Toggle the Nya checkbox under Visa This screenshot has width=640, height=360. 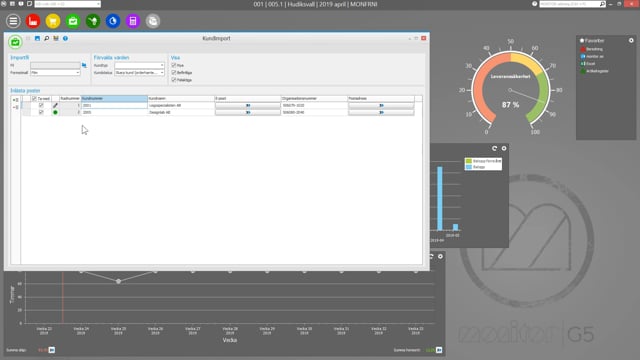coord(173,65)
